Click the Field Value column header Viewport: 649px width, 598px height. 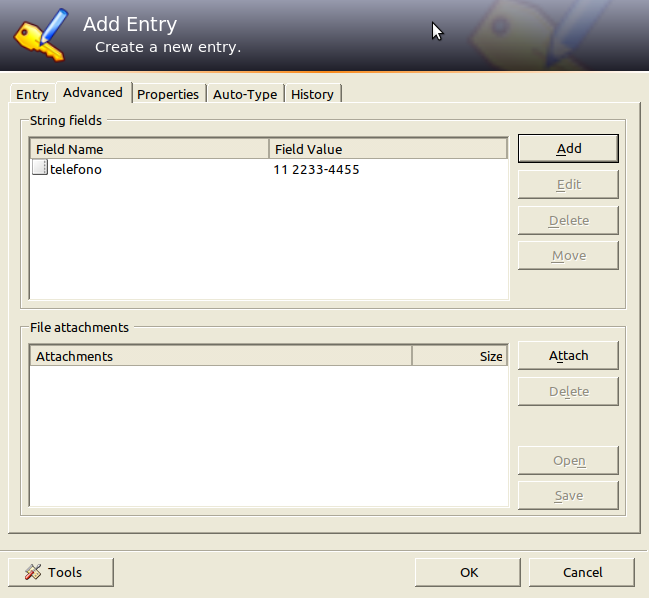click(x=388, y=149)
